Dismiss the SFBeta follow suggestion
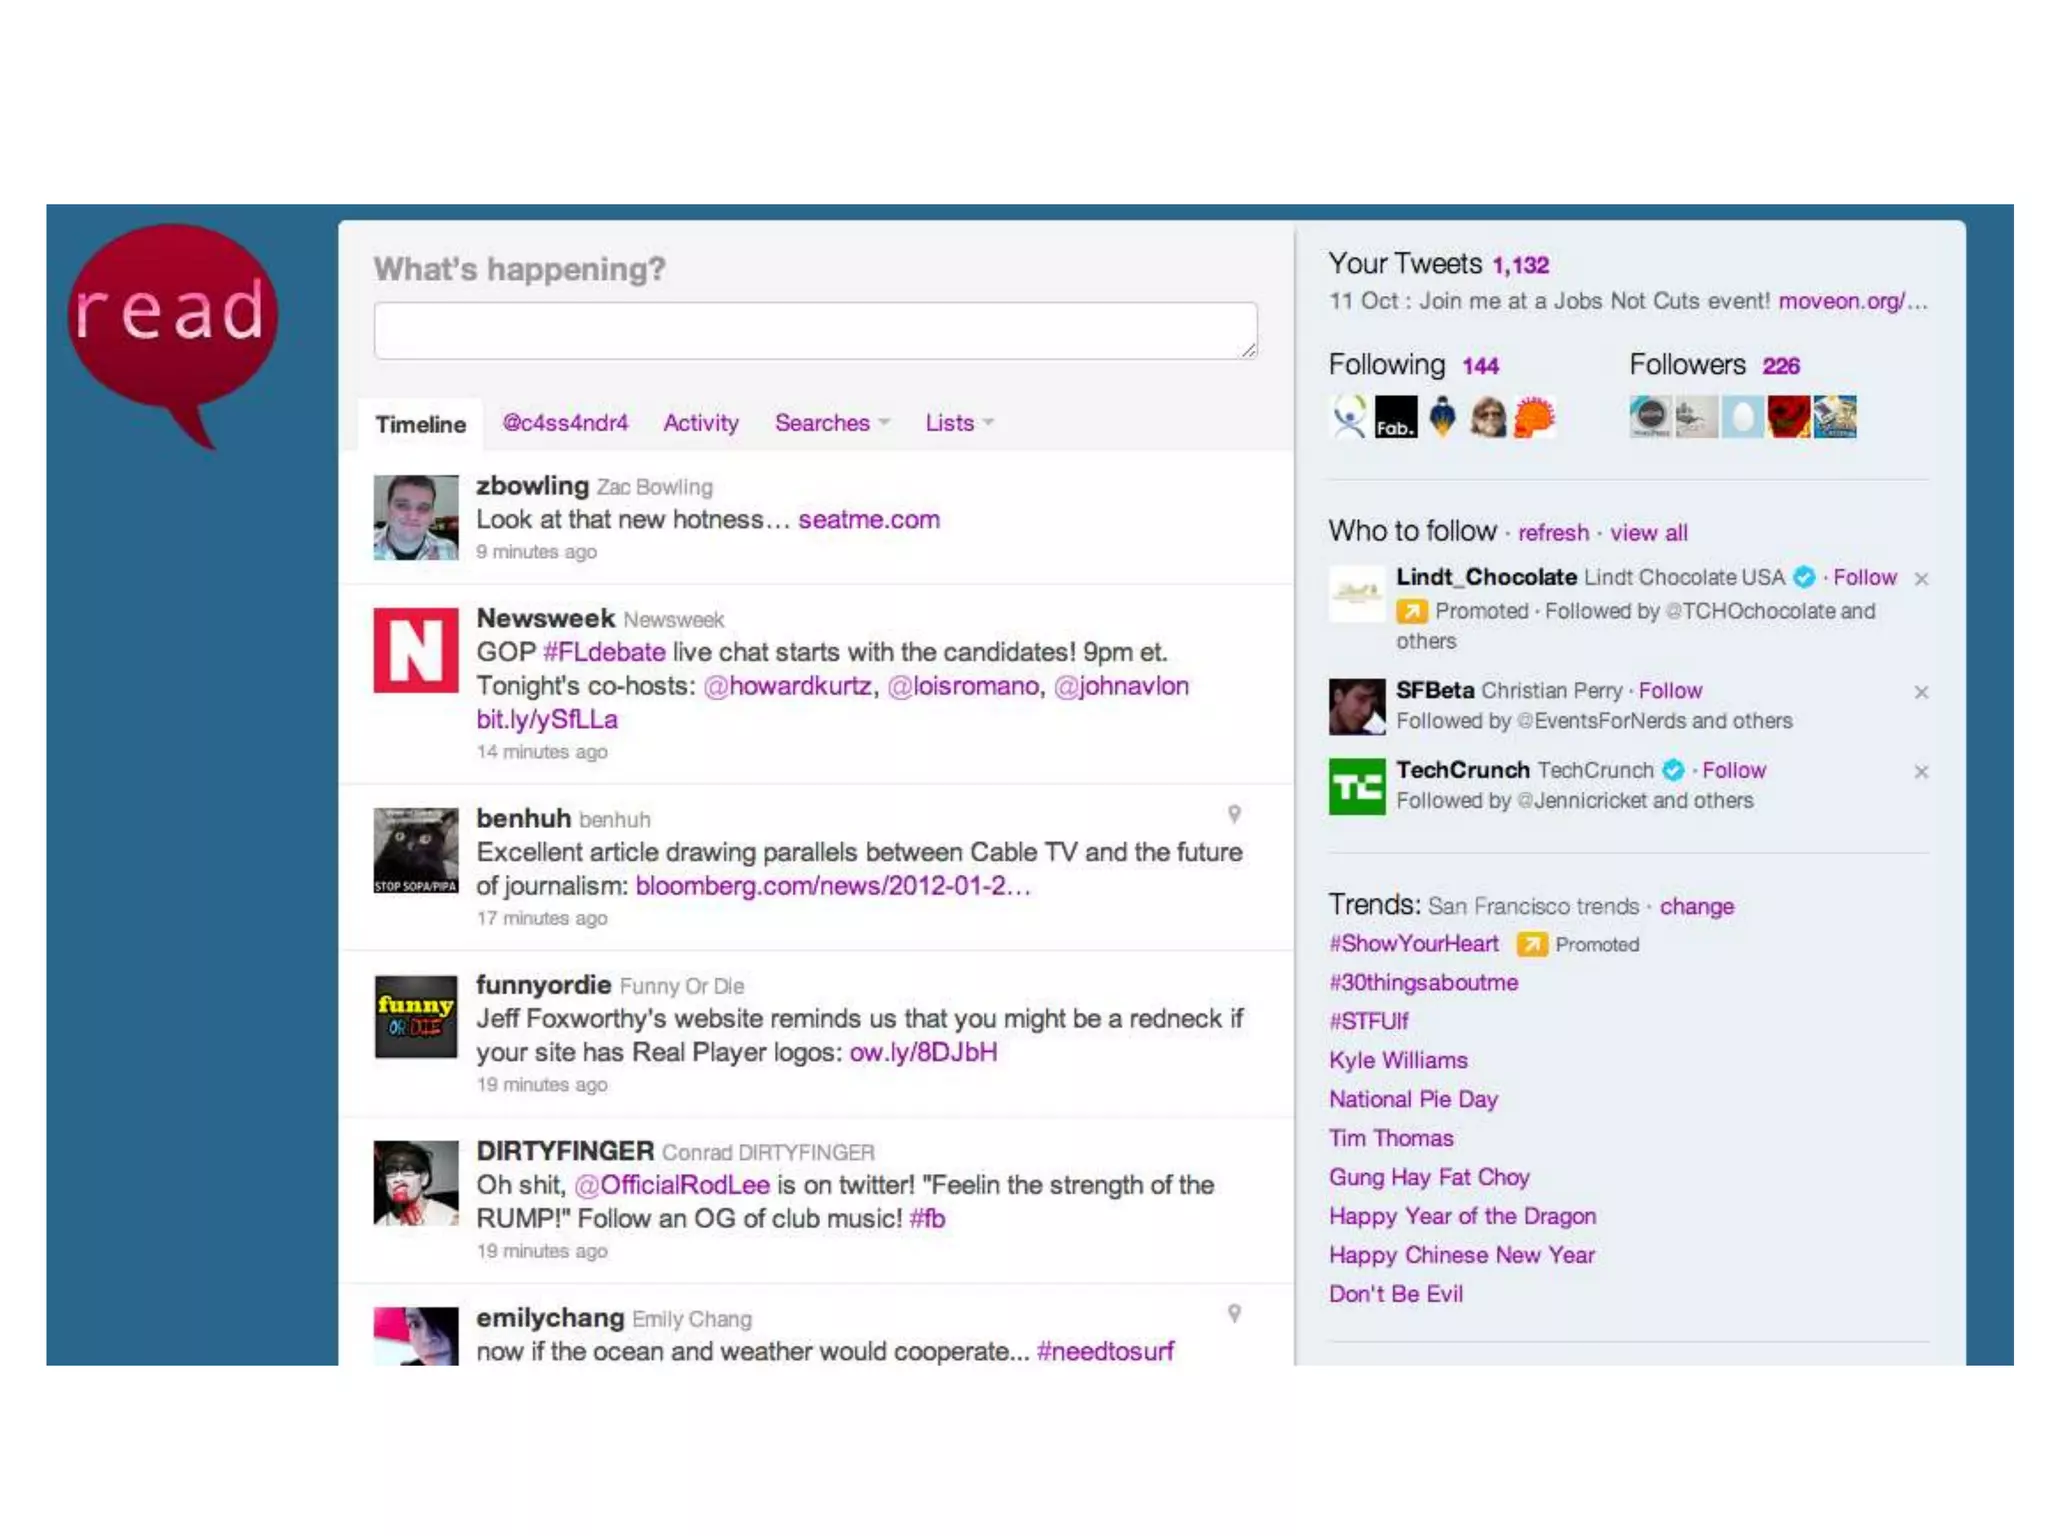The height and width of the screenshot is (1536, 2048). [x=1920, y=692]
